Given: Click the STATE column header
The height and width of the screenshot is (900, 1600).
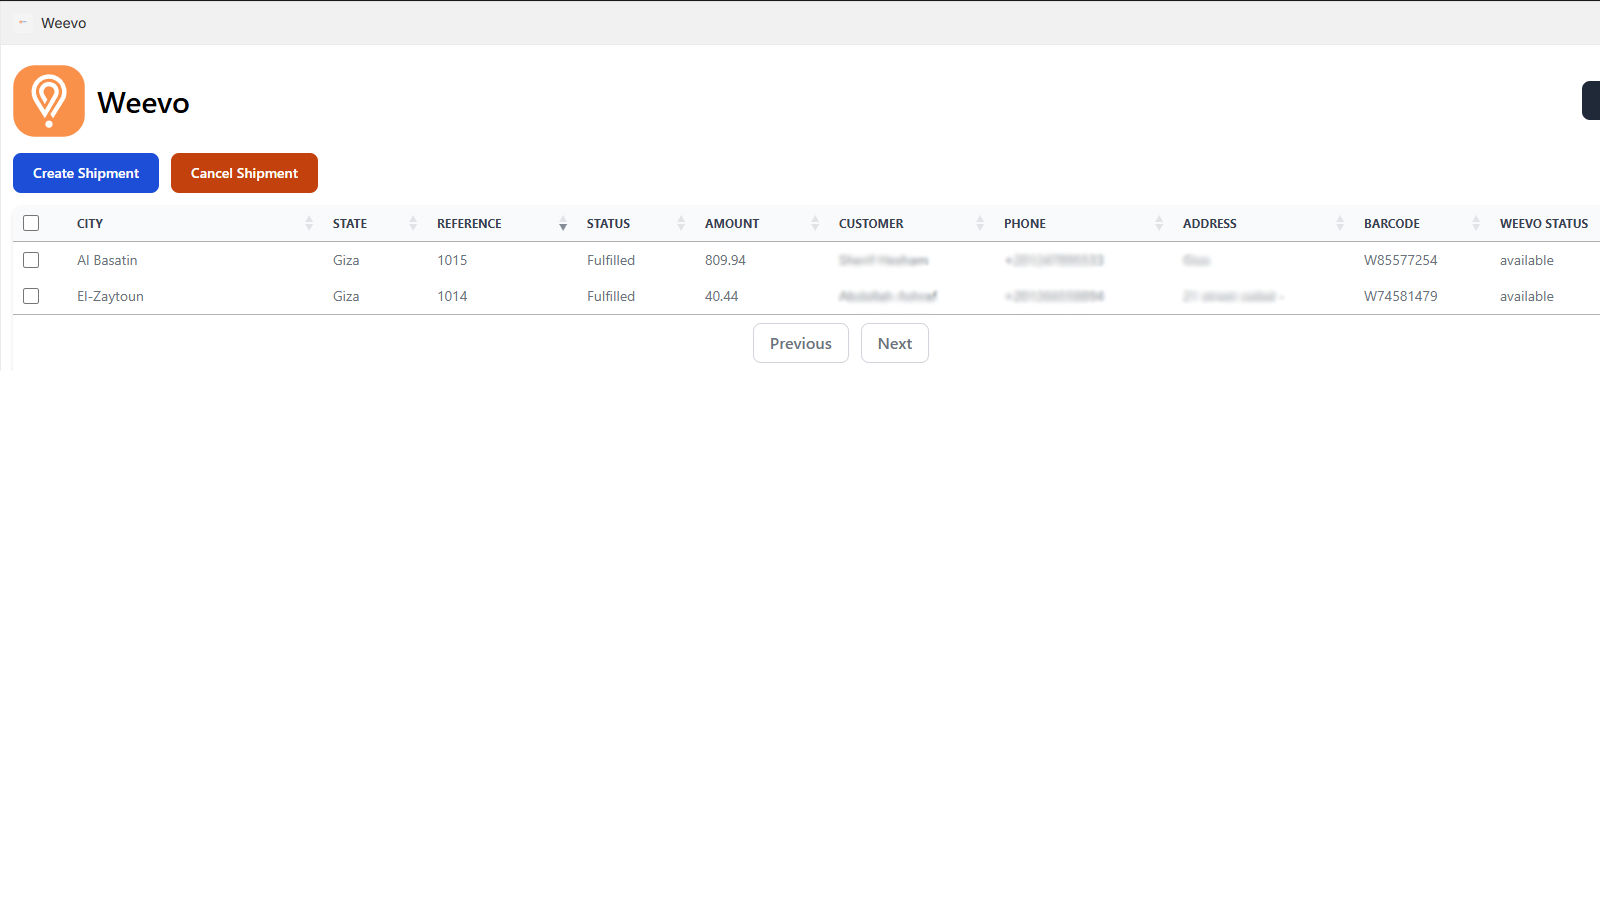Looking at the screenshot, I should tap(350, 224).
